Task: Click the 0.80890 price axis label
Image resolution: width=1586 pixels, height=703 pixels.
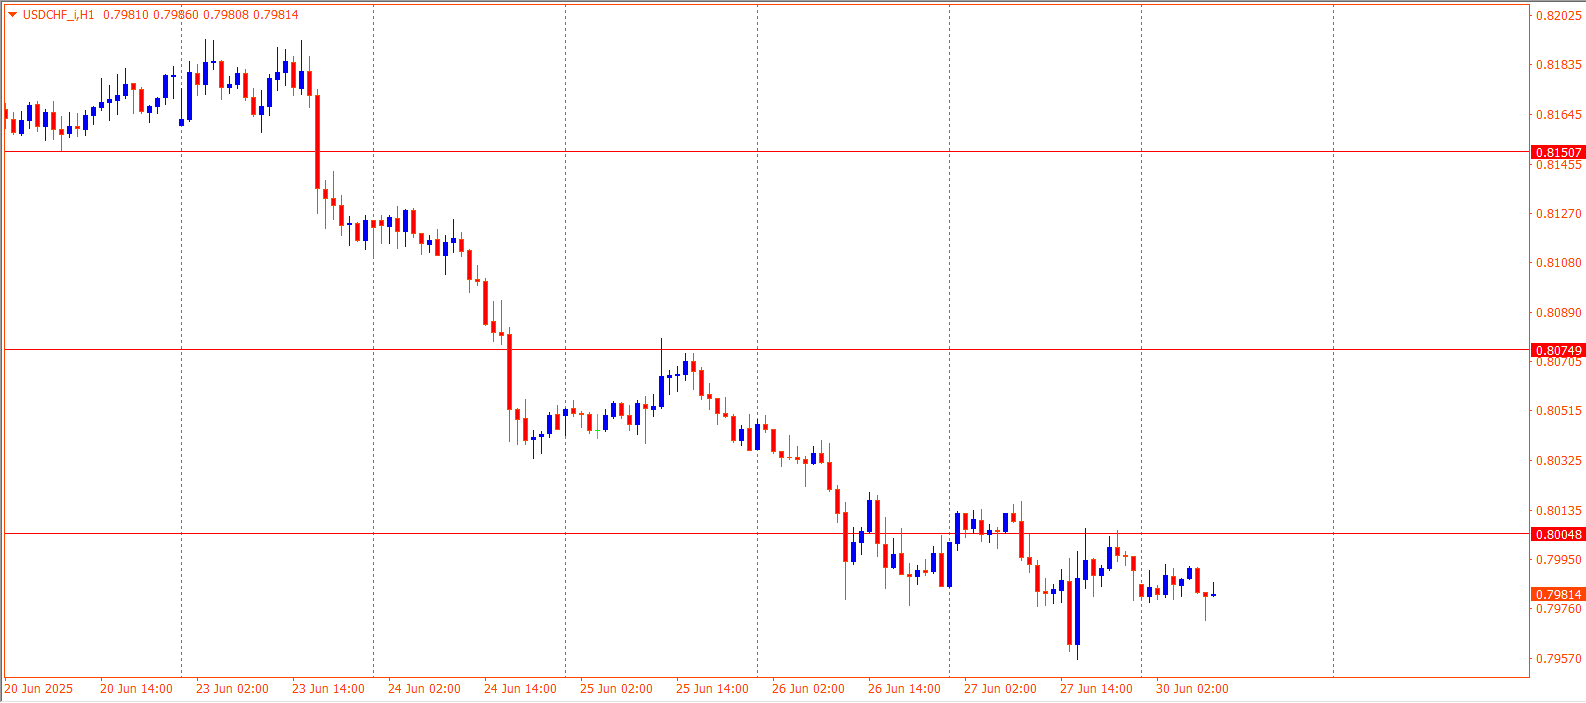Action: (x=1559, y=313)
